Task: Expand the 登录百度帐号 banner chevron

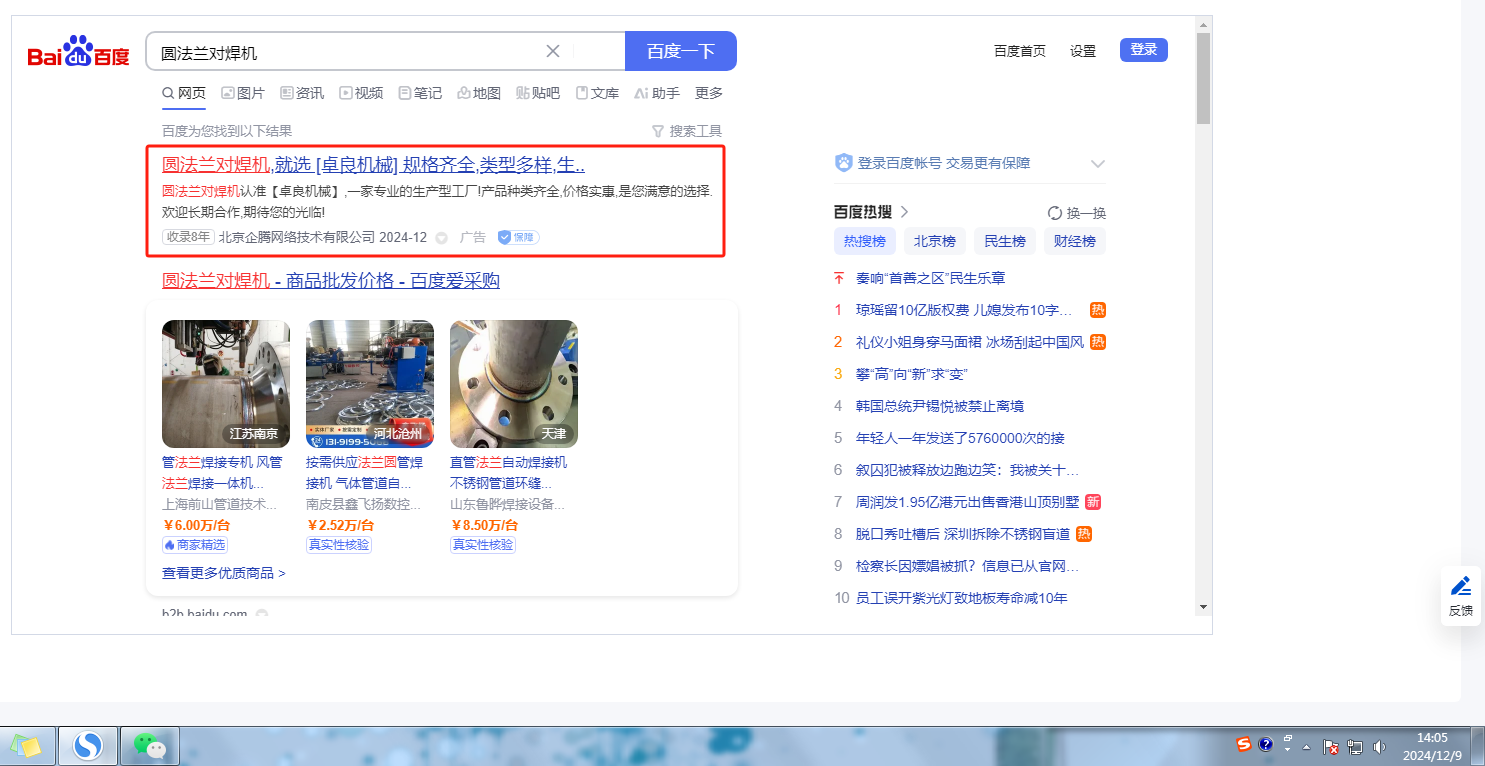Action: 1098,164
